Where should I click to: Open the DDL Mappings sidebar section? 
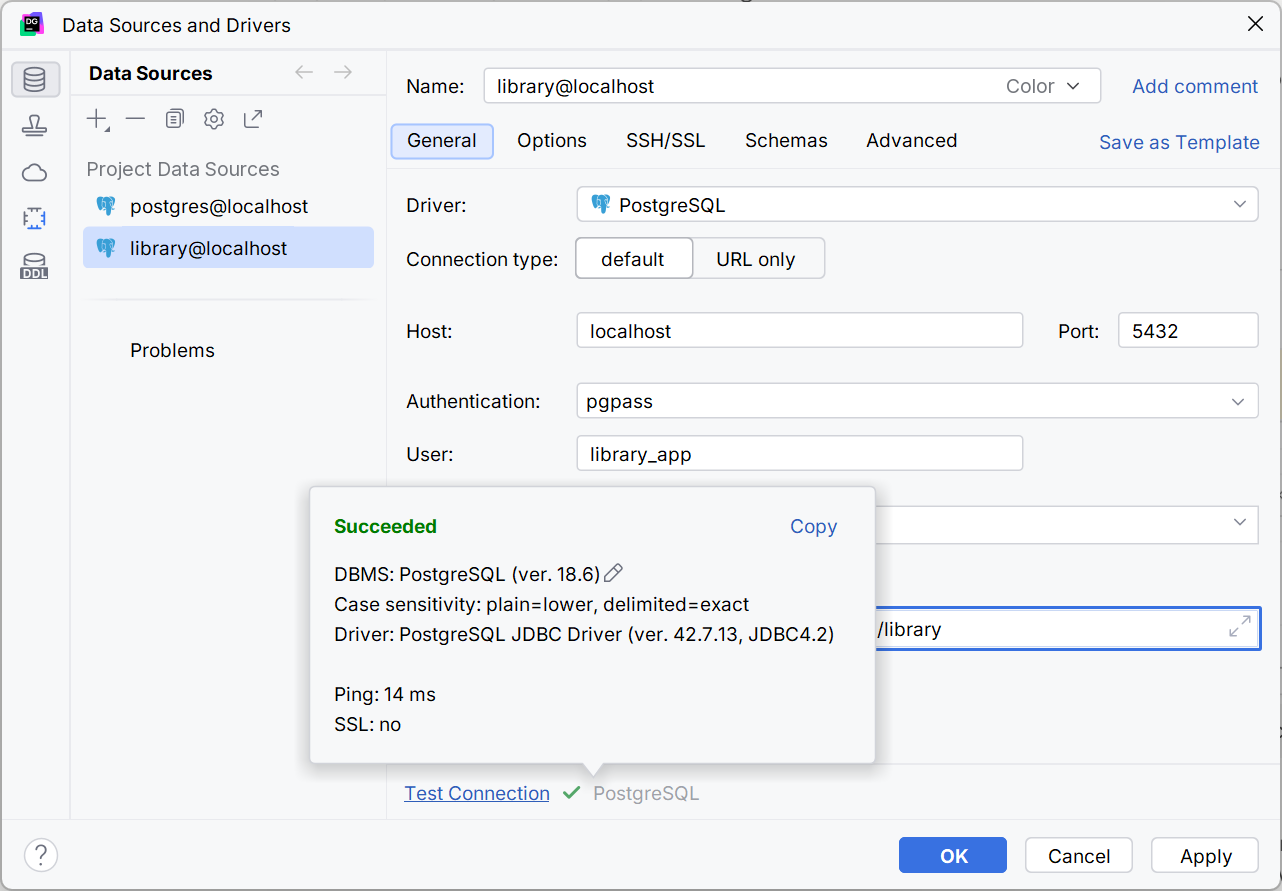pyautogui.click(x=35, y=266)
